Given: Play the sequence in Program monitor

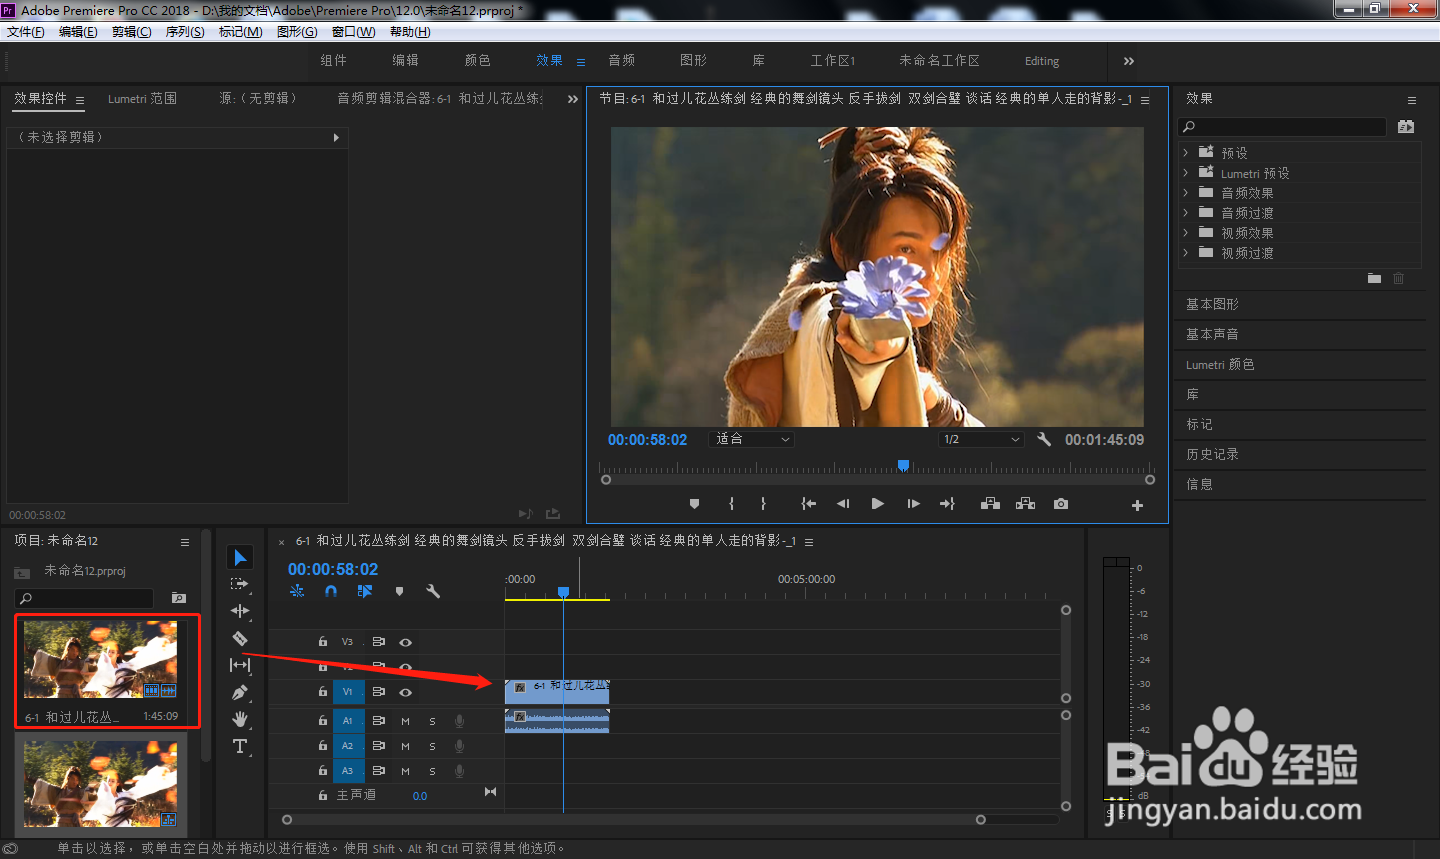Looking at the screenshot, I should pyautogui.click(x=877, y=504).
